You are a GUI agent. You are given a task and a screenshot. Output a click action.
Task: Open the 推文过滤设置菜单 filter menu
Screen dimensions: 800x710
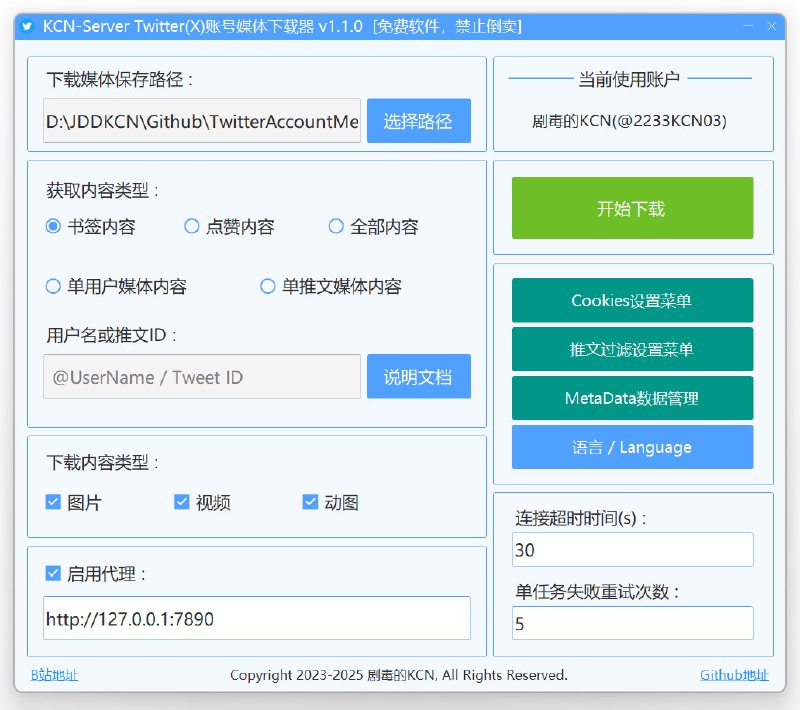632,349
